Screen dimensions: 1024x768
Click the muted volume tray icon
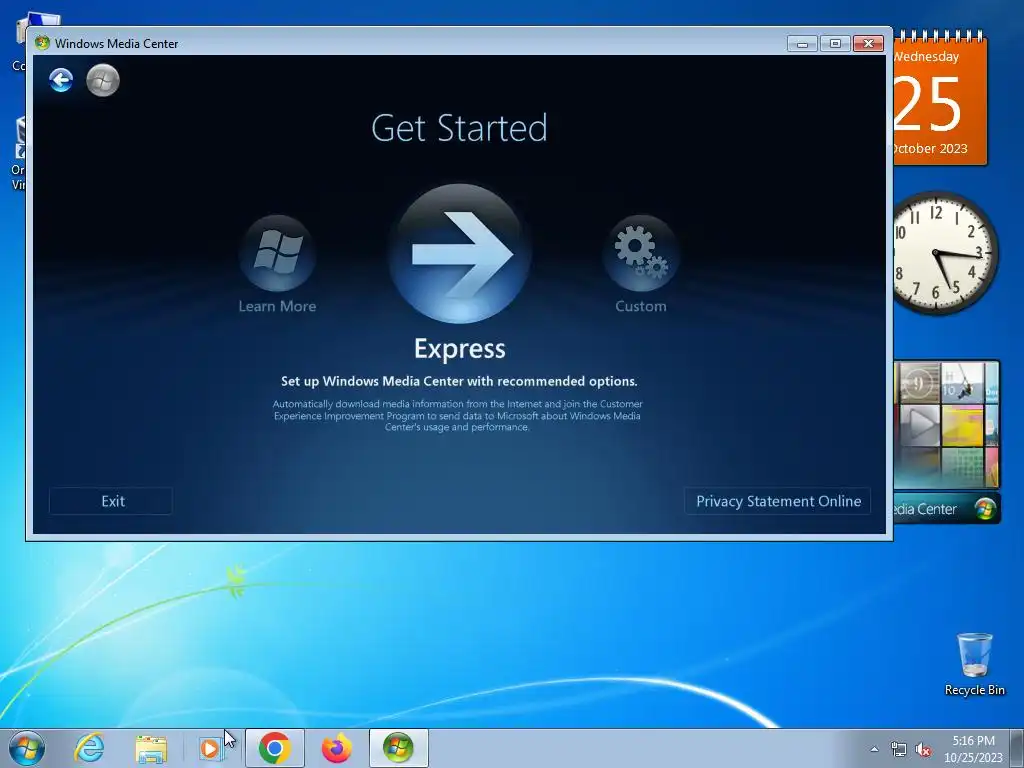click(x=923, y=750)
